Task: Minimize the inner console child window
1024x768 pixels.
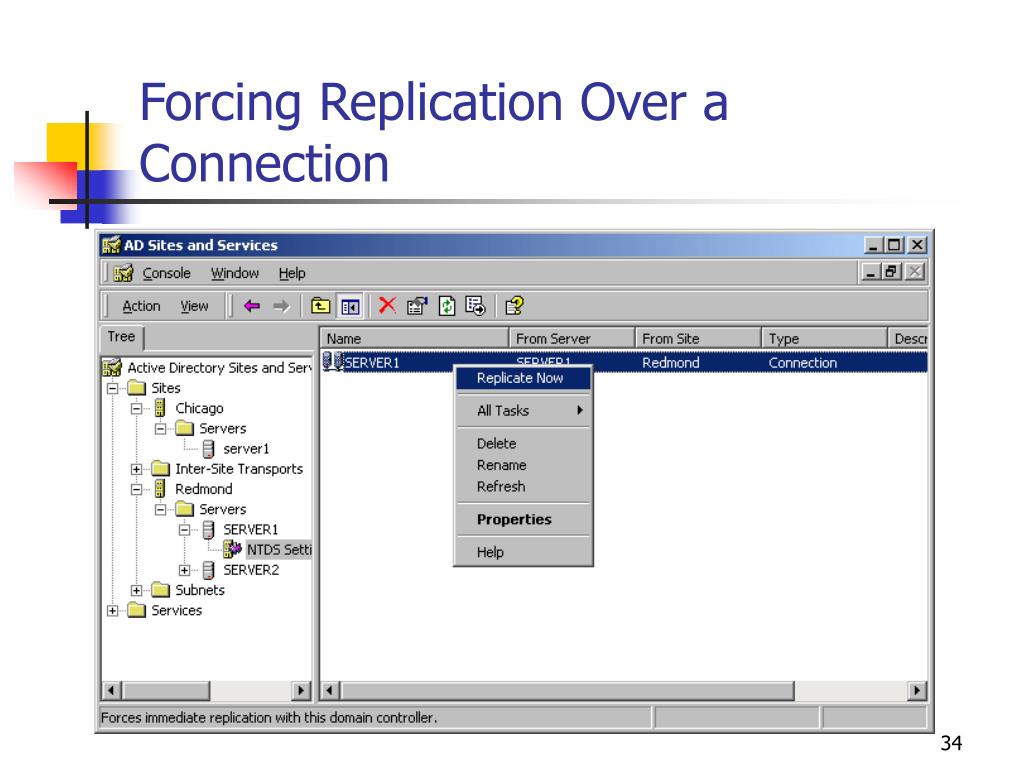Action: point(871,271)
